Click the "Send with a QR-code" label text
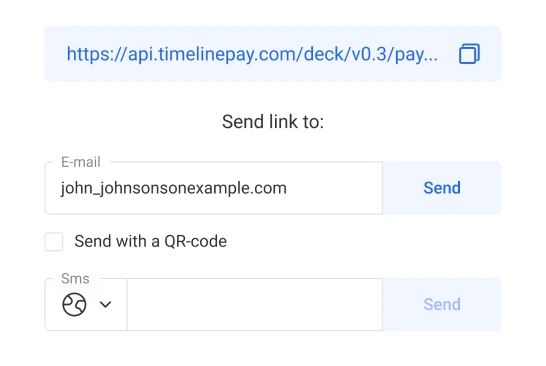 150,241
